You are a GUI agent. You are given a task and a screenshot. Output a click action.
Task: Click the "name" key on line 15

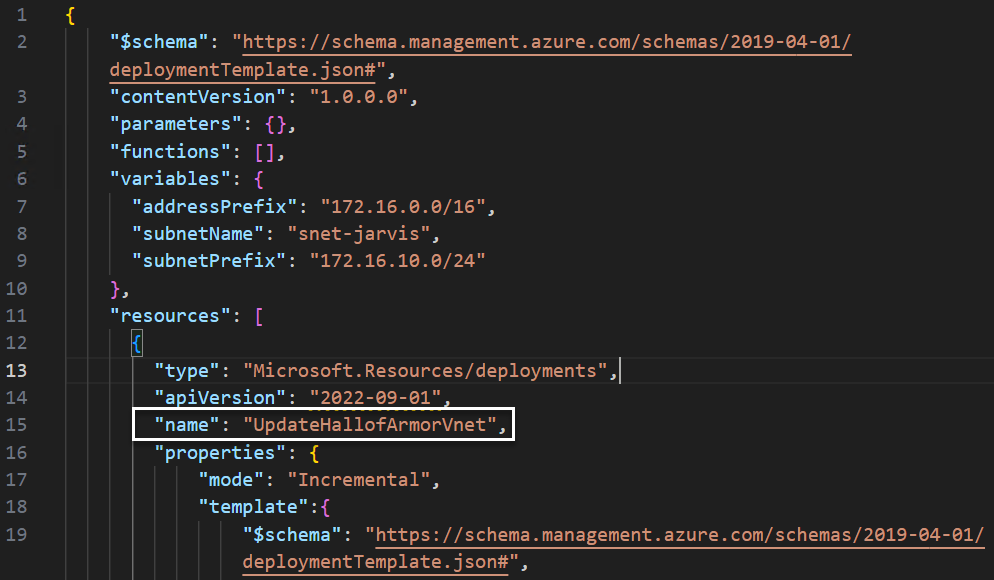[187, 425]
